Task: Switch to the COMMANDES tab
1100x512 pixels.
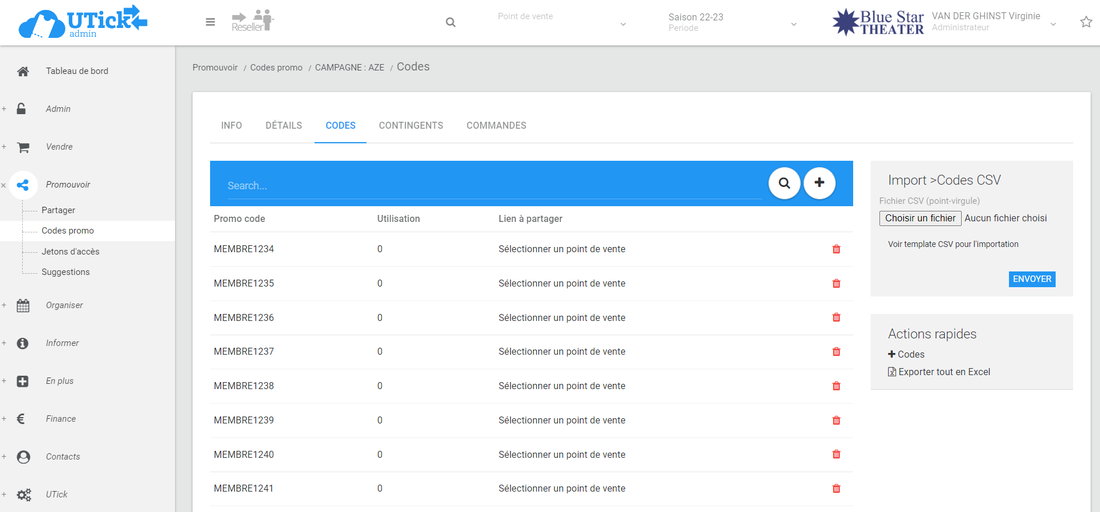Action: tap(496, 126)
